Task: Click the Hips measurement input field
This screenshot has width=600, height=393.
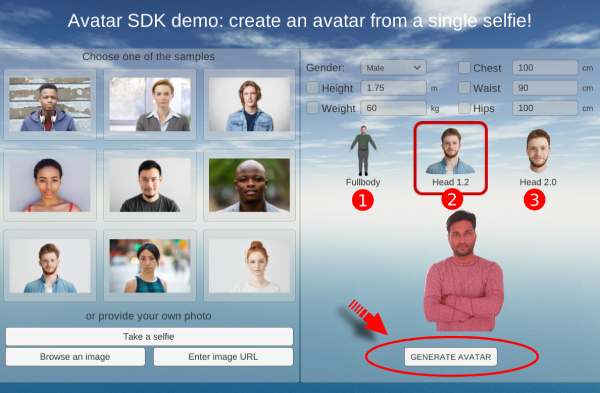Action: click(x=545, y=108)
